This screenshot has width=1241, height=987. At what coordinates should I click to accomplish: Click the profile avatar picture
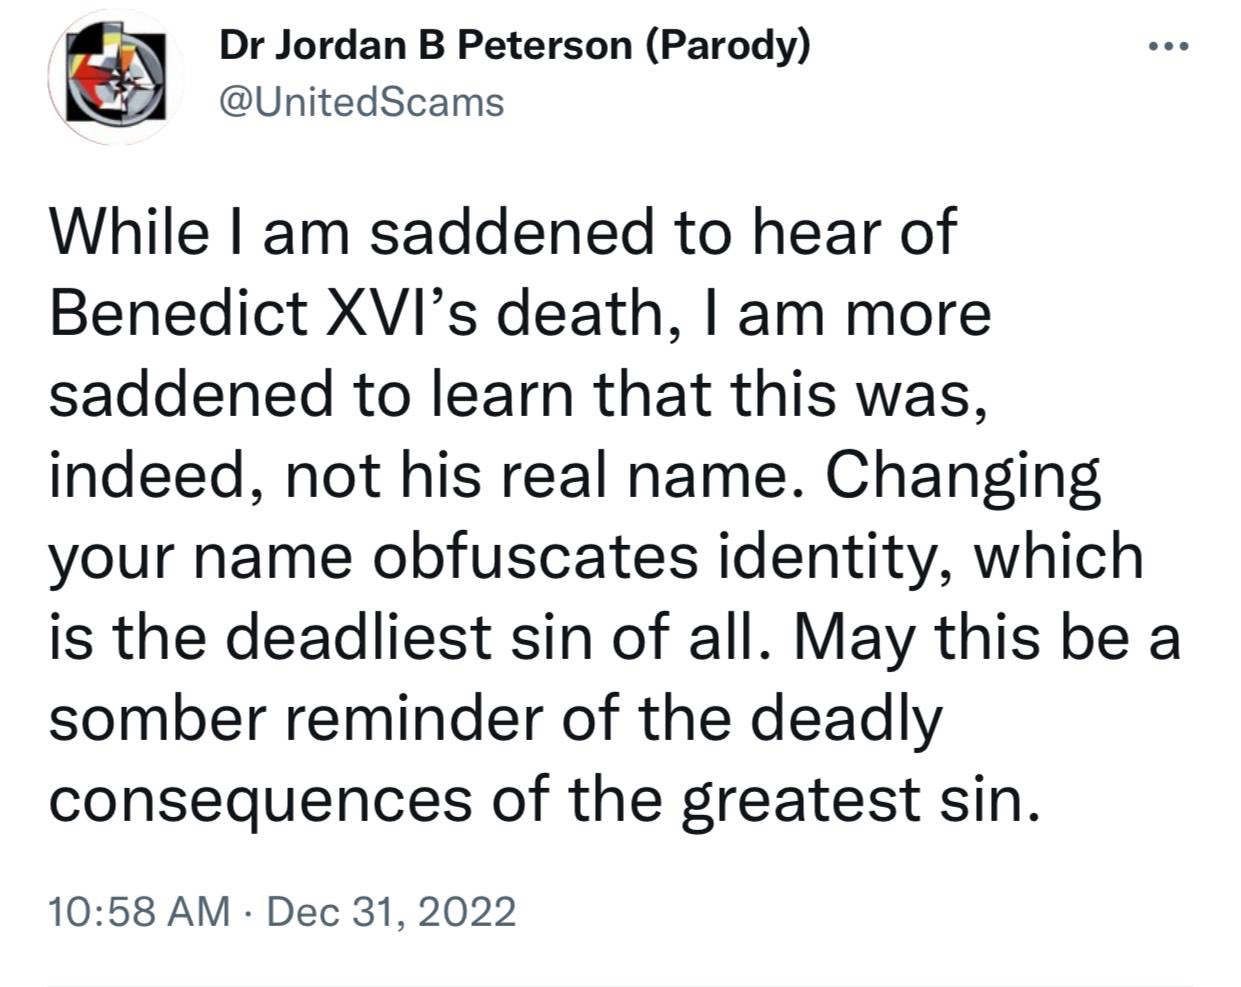click(116, 77)
